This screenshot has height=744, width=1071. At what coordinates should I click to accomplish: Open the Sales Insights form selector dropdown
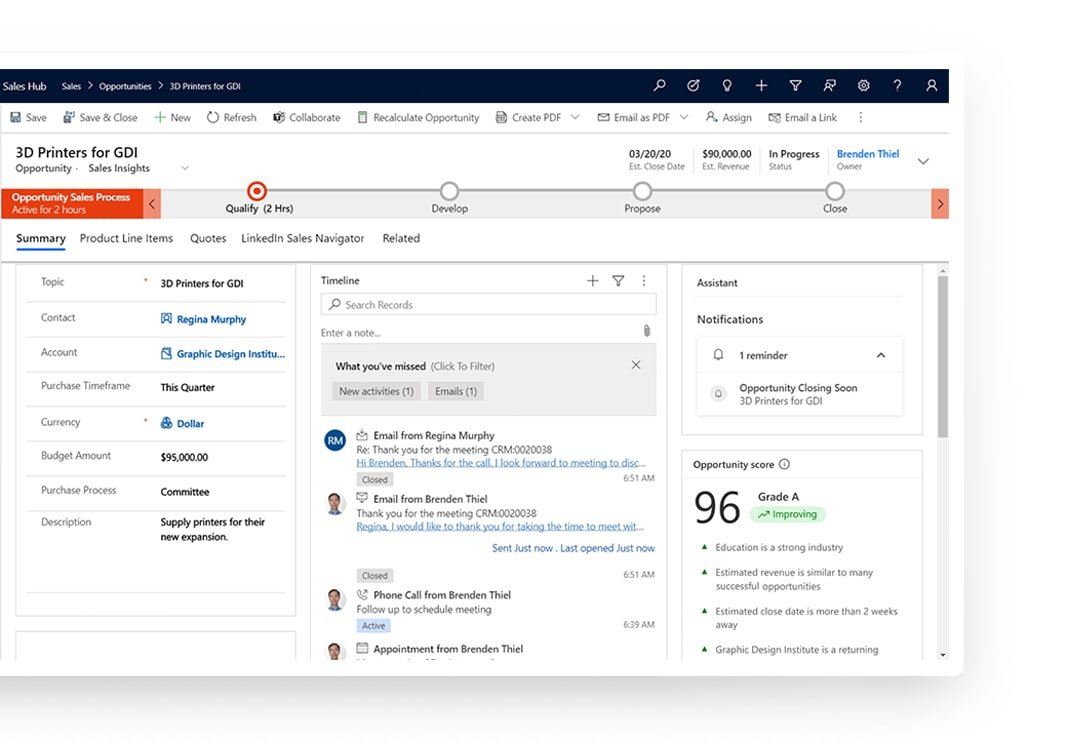pyautogui.click(x=185, y=169)
